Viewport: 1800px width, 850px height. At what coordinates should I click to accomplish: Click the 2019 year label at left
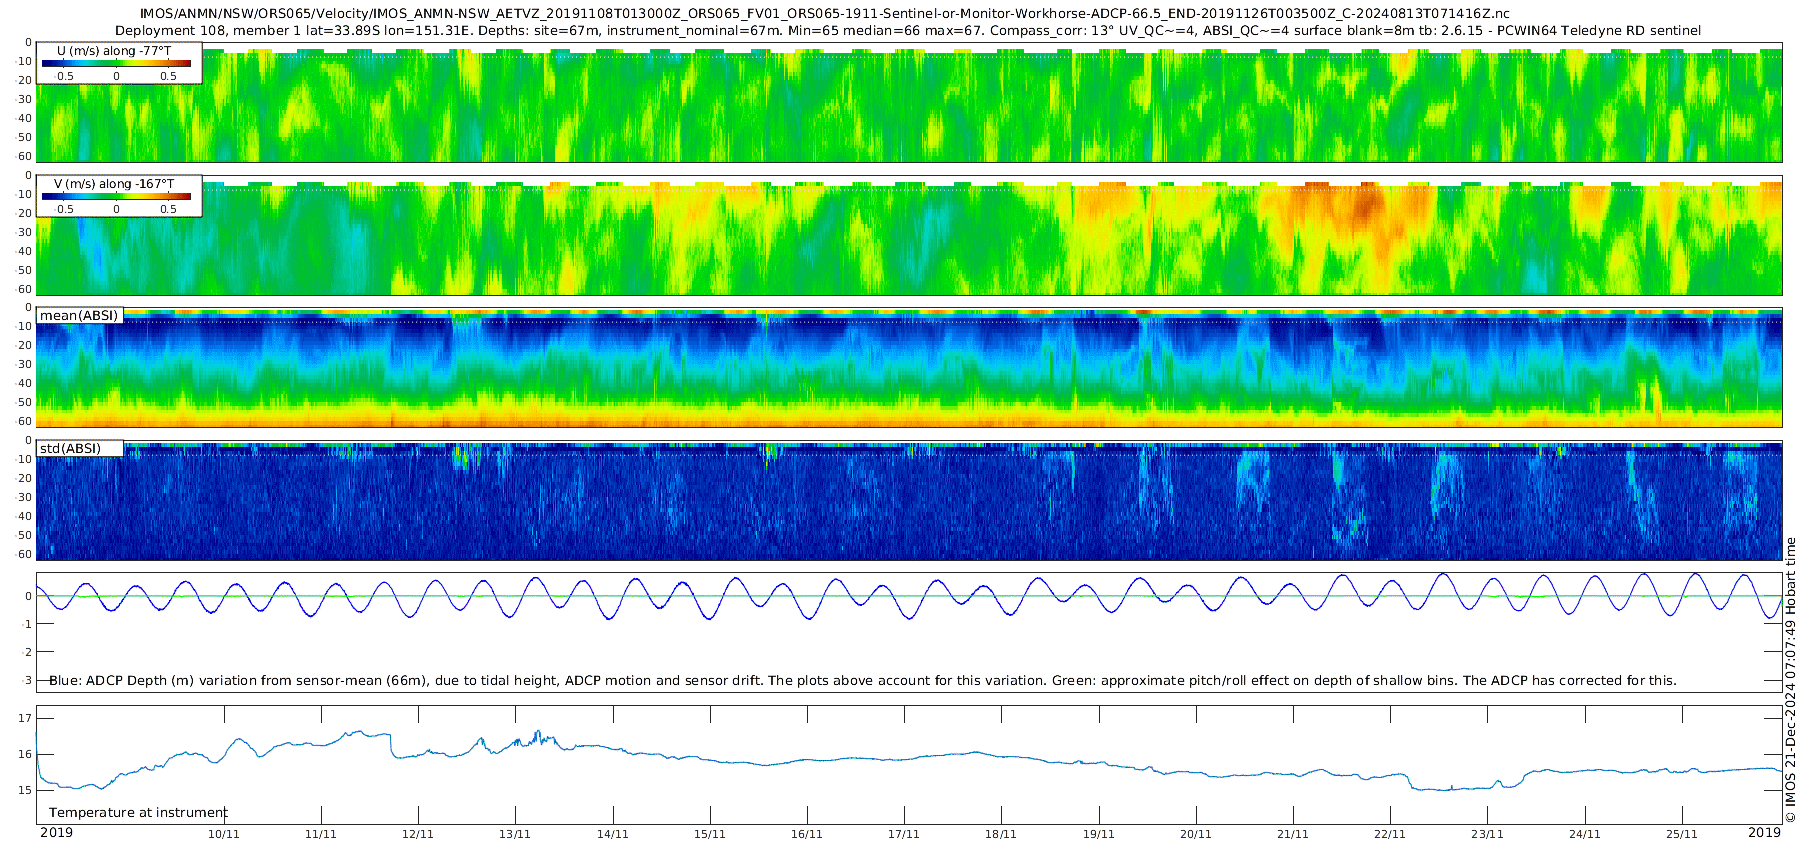56,832
